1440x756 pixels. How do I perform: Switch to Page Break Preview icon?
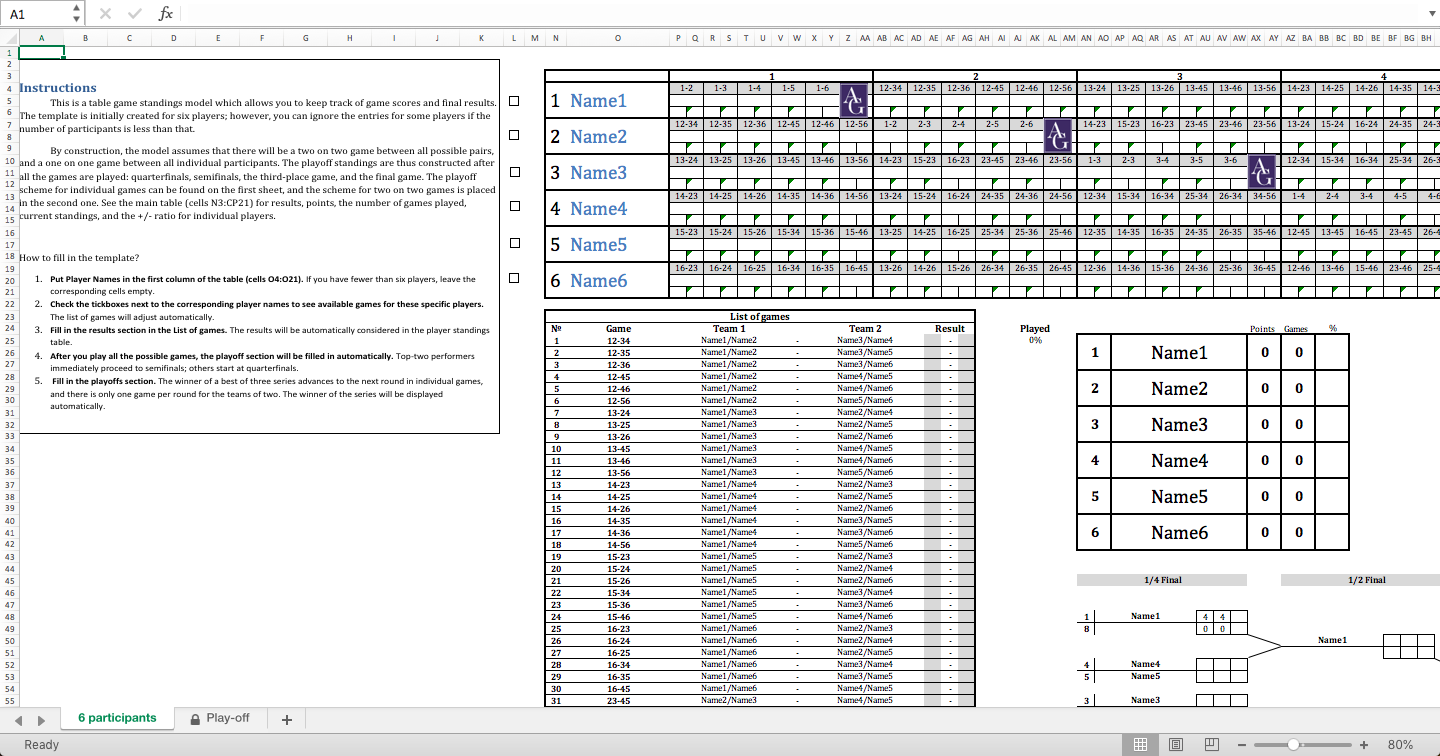(x=1211, y=744)
